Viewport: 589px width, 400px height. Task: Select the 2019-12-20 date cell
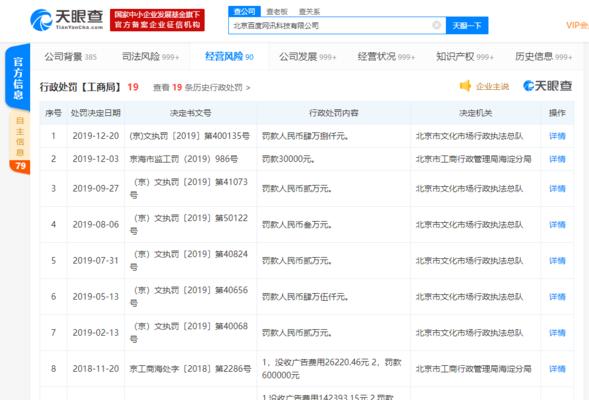click(96, 136)
